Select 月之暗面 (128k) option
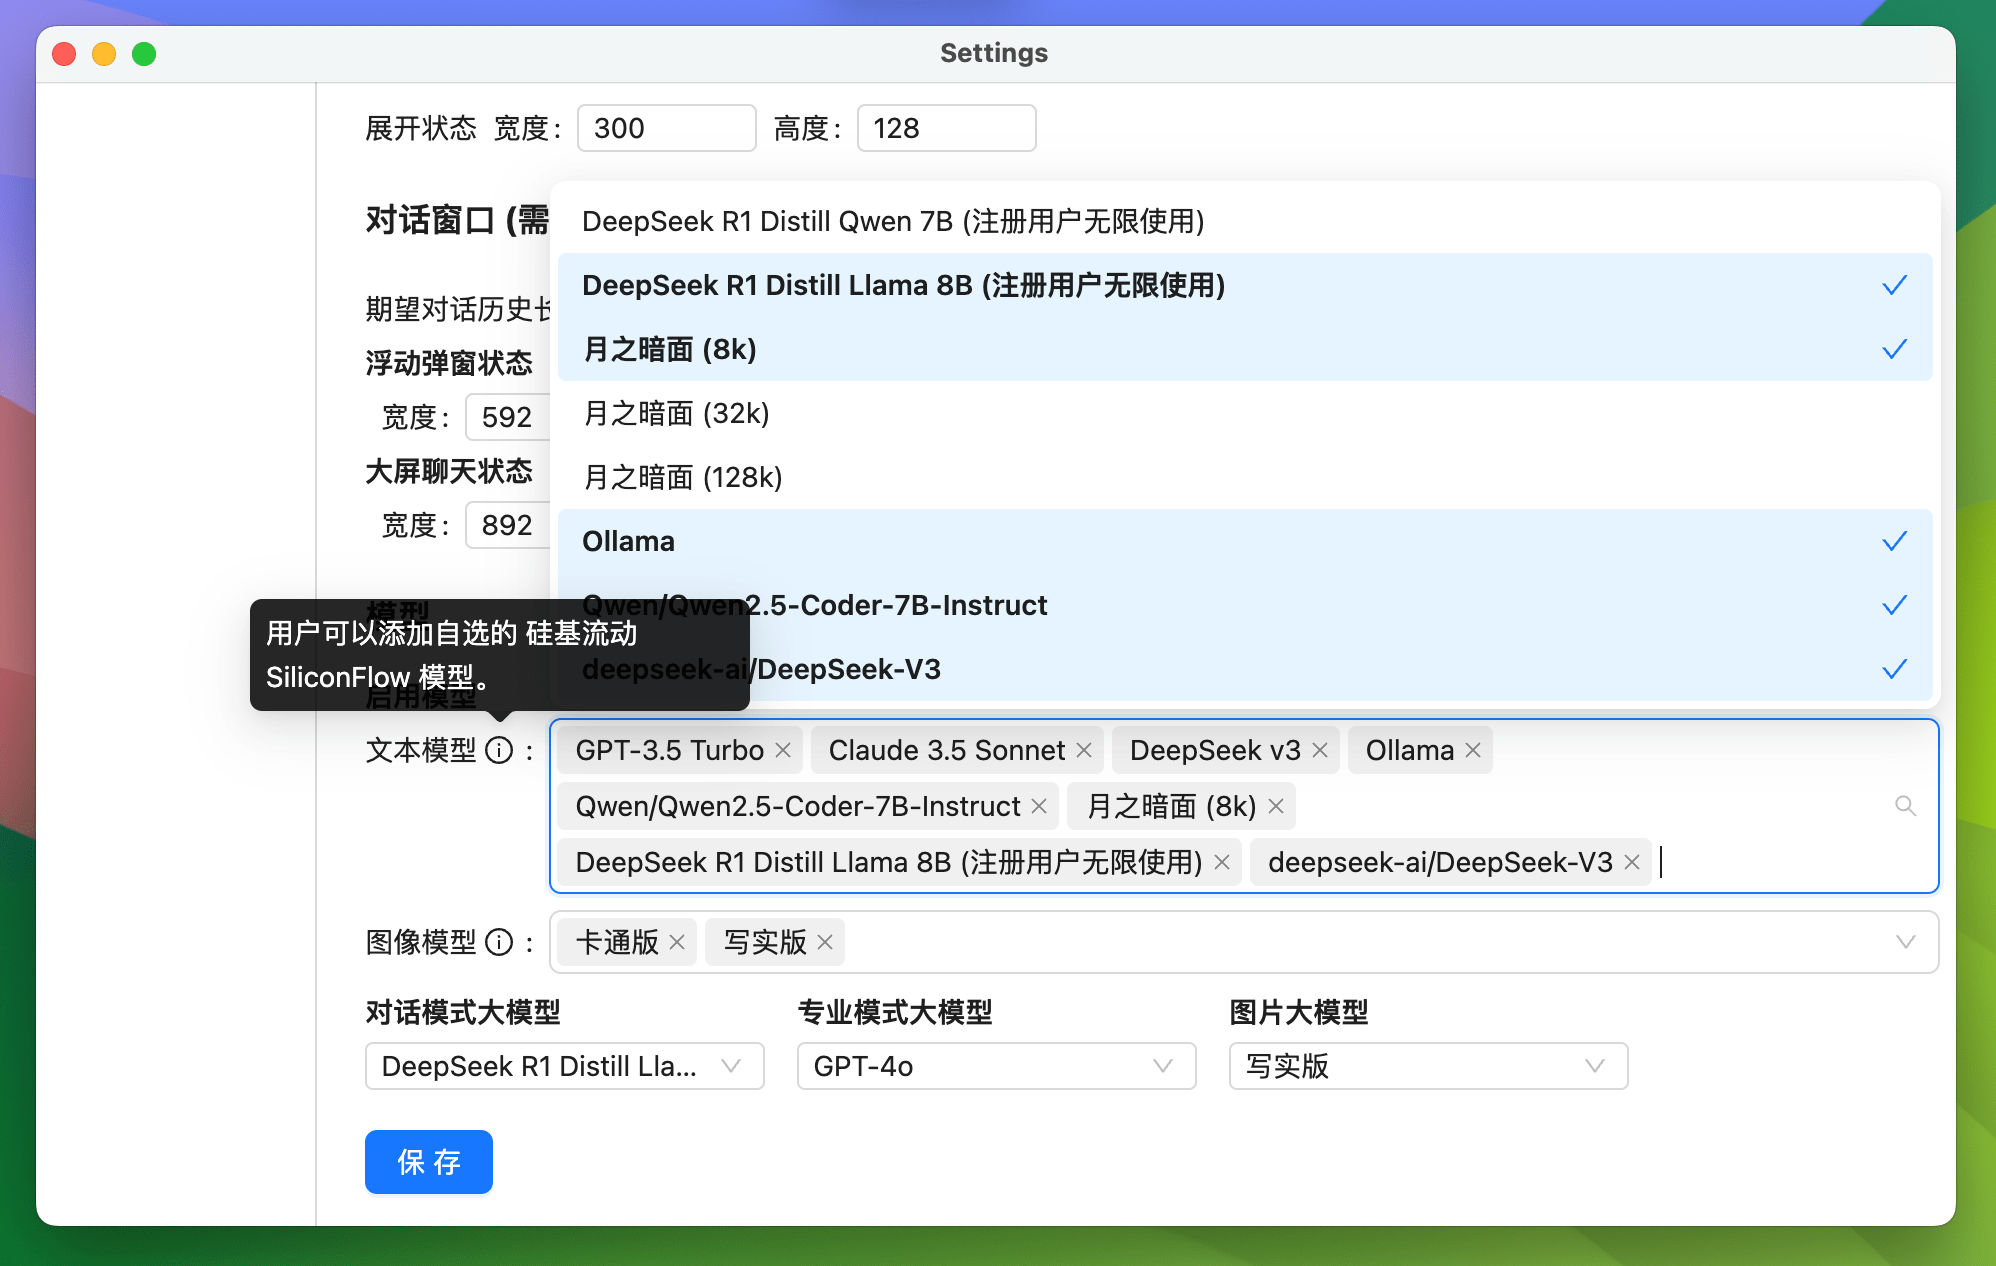Screen dimensions: 1996x1266 (1245, 477)
